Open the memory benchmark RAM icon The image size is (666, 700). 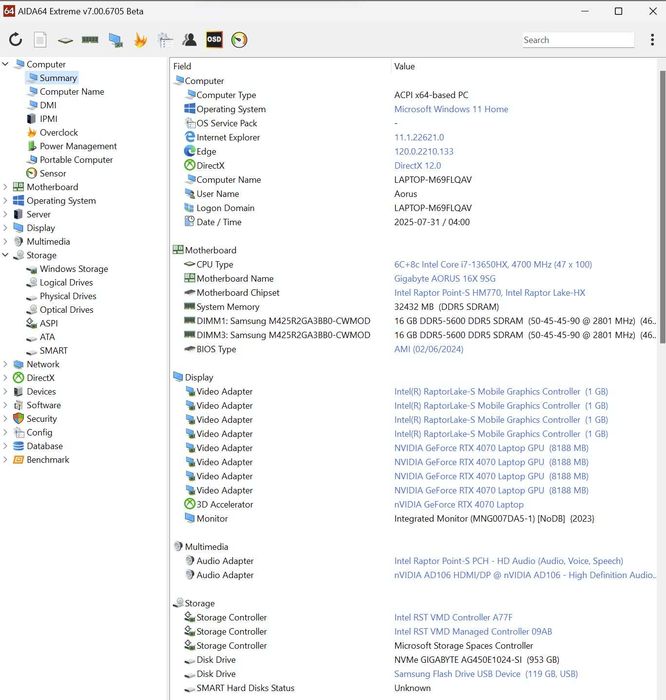pos(90,40)
